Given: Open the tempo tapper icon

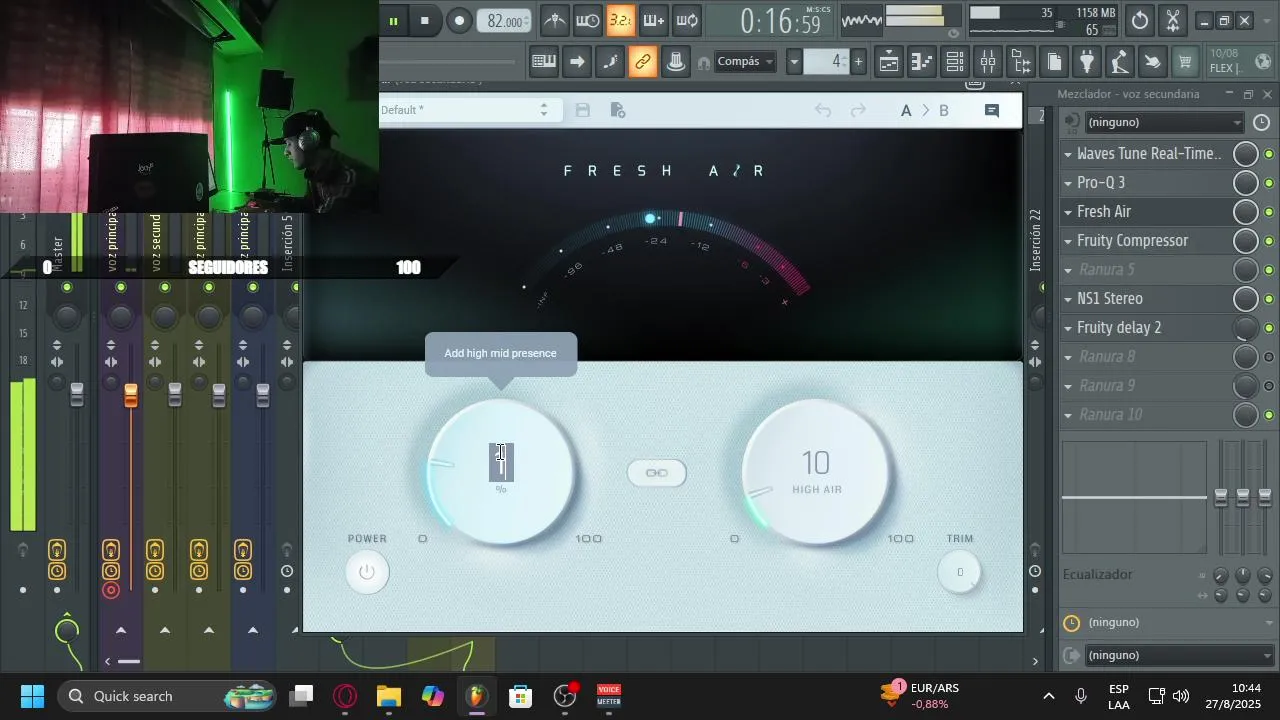Looking at the screenshot, I should (x=1120, y=62).
